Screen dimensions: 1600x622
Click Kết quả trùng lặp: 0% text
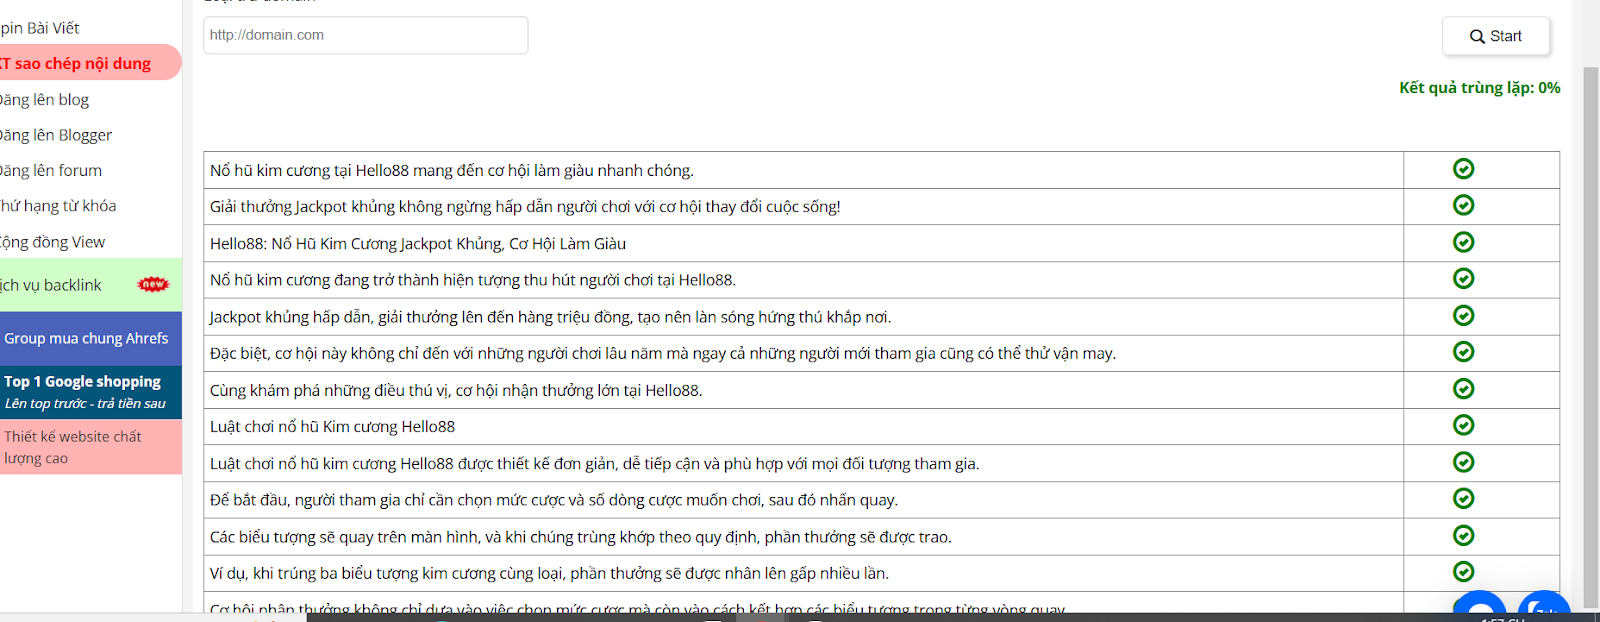pos(1479,88)
